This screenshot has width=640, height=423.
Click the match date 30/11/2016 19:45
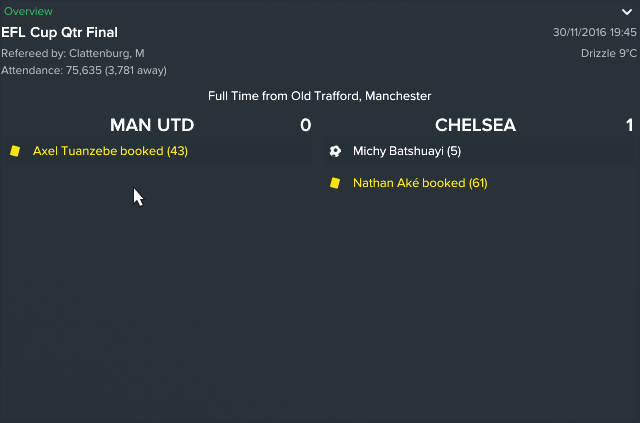click(x=595, y=32)
